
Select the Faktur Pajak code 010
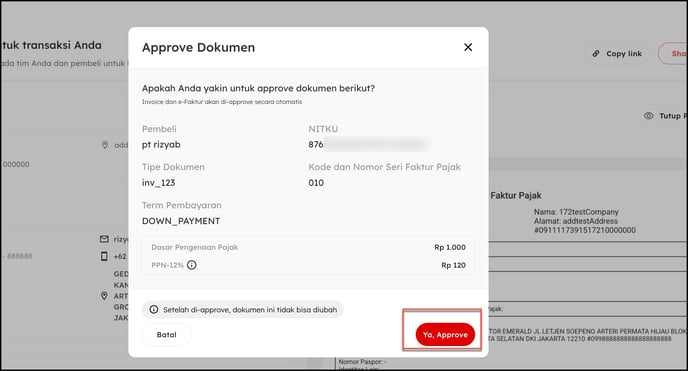[316, 183]
